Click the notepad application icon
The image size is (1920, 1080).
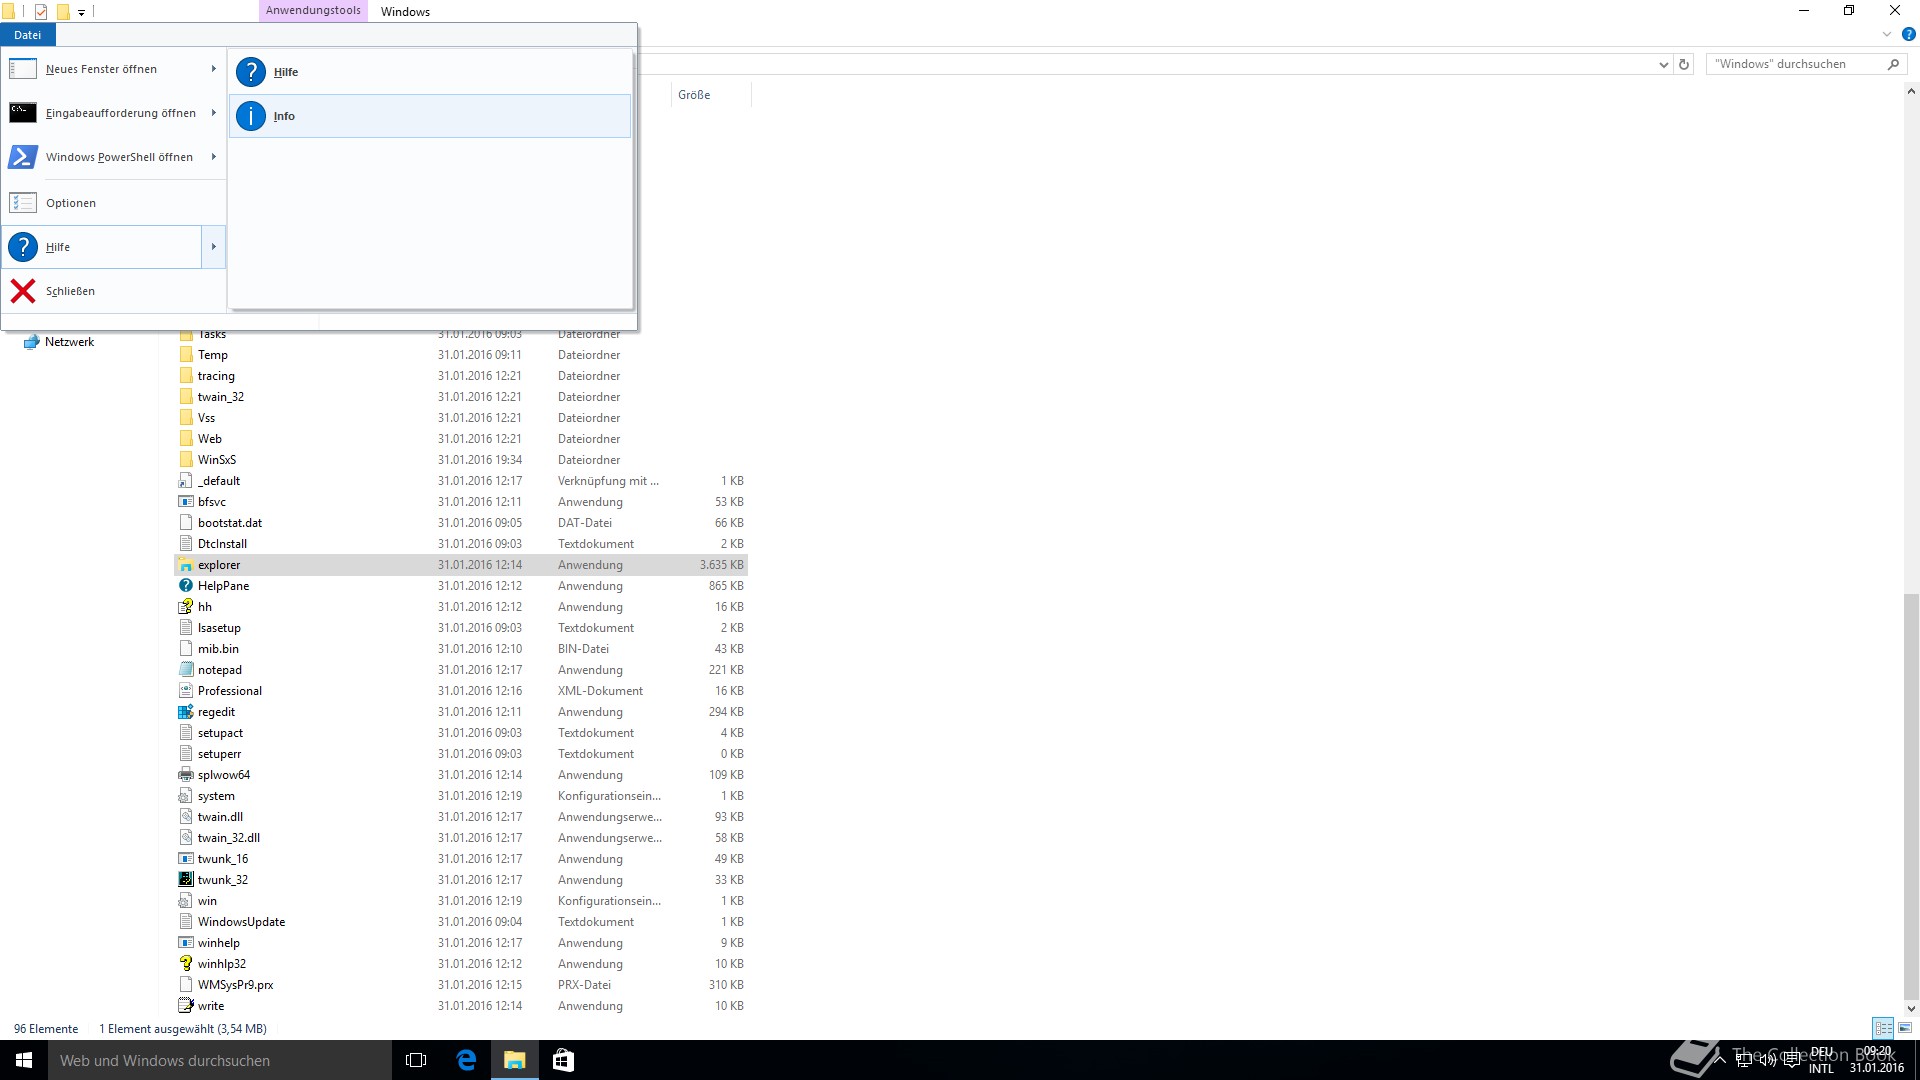[x=186, y=670]
